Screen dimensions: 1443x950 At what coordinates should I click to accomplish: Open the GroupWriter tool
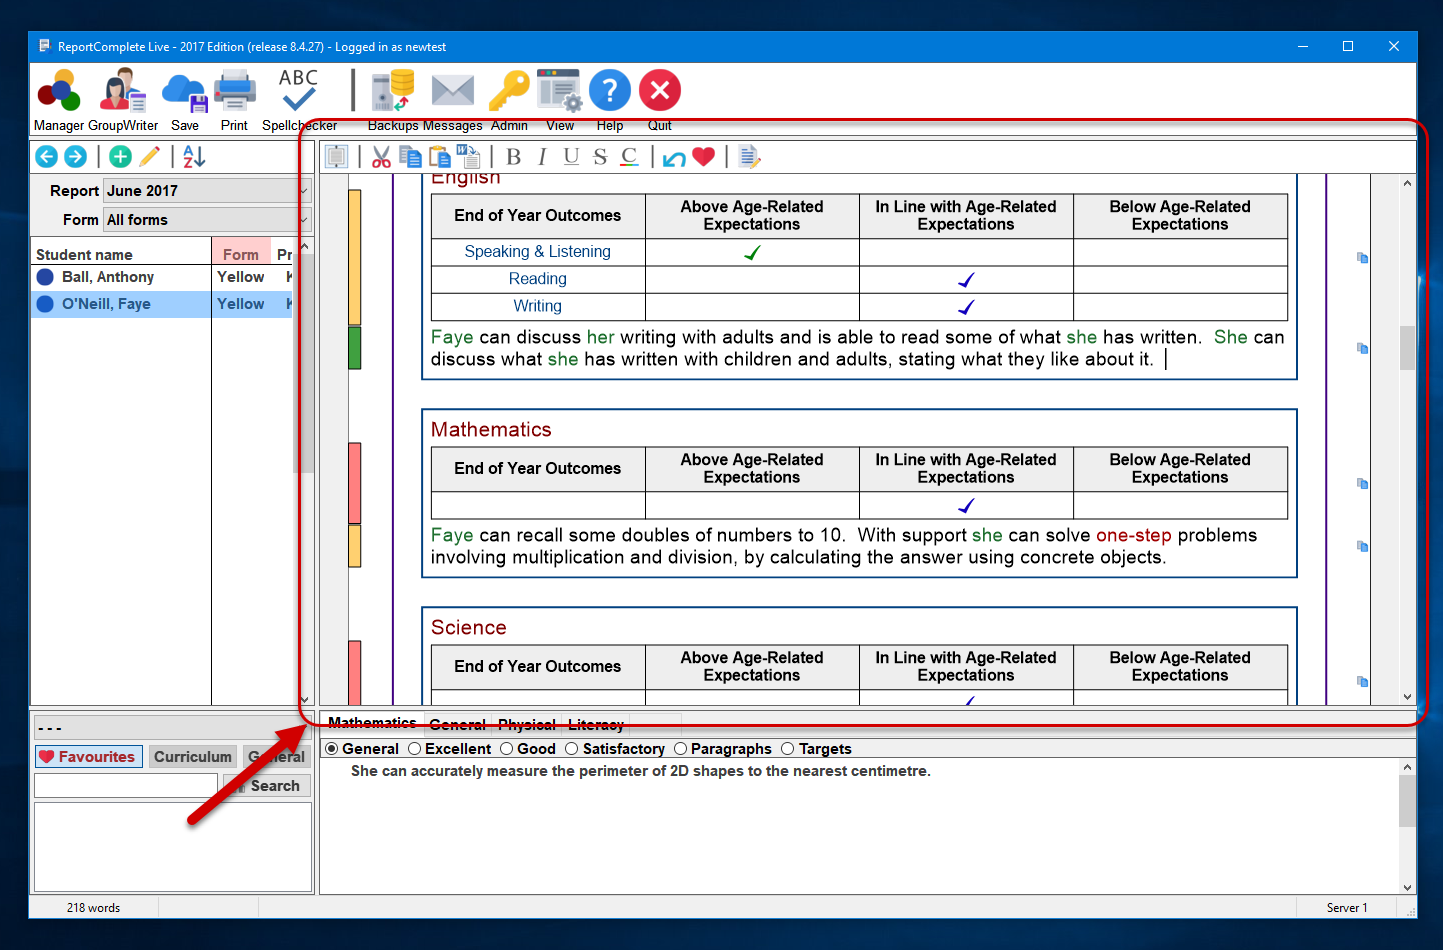point(123,92)
